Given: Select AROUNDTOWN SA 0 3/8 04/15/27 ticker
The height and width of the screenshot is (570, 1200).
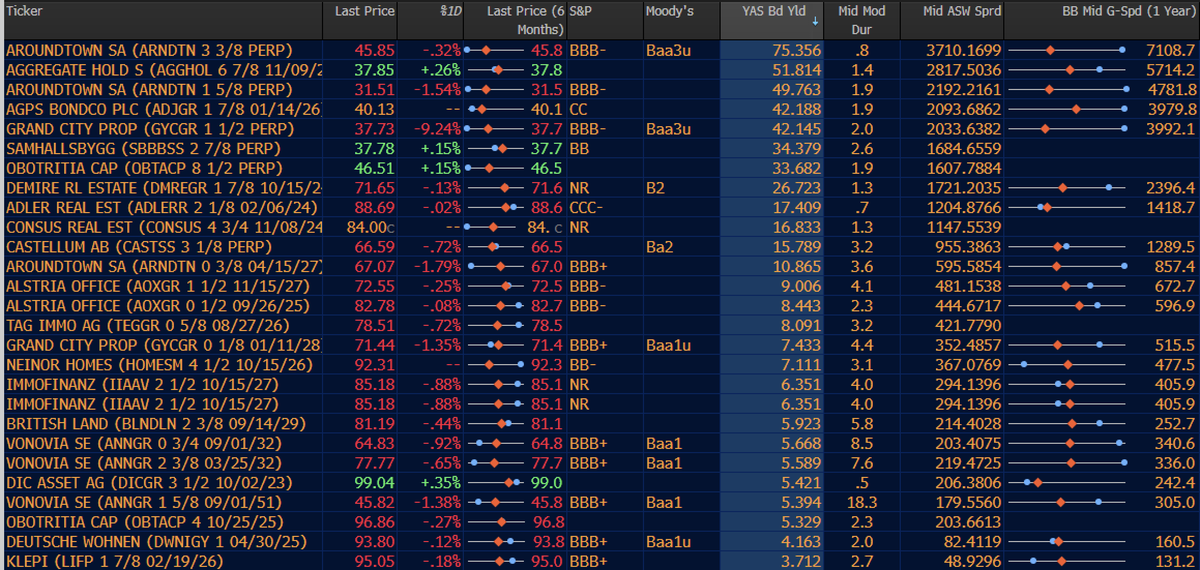Looking at the screenshot, I should (162, 266).
